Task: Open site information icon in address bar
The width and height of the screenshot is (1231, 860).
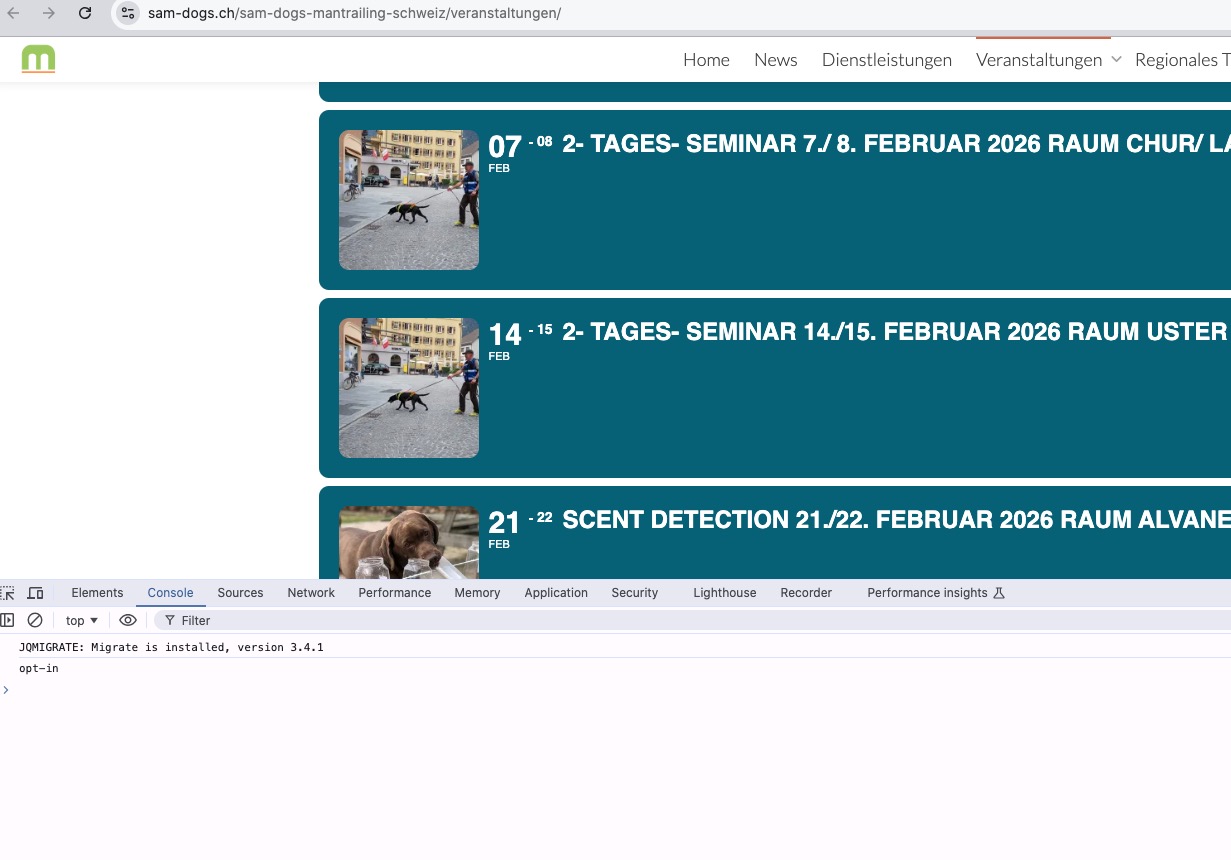Action: (x=128, y=13)
